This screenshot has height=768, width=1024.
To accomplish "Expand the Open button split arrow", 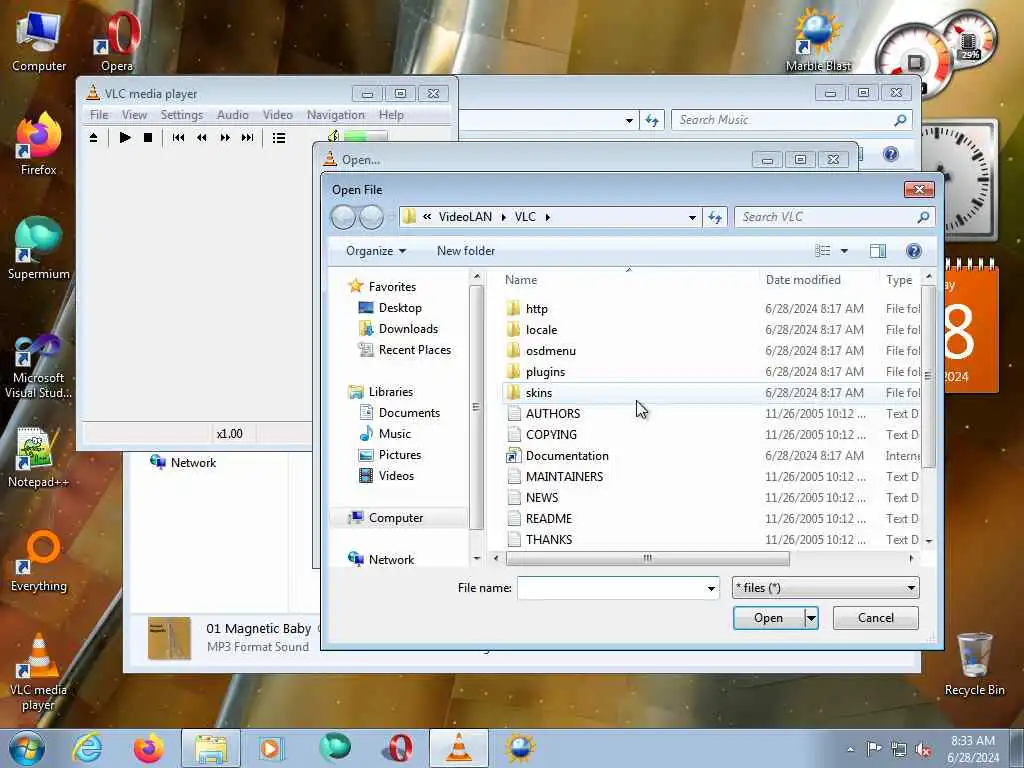I will coord(810,618).
